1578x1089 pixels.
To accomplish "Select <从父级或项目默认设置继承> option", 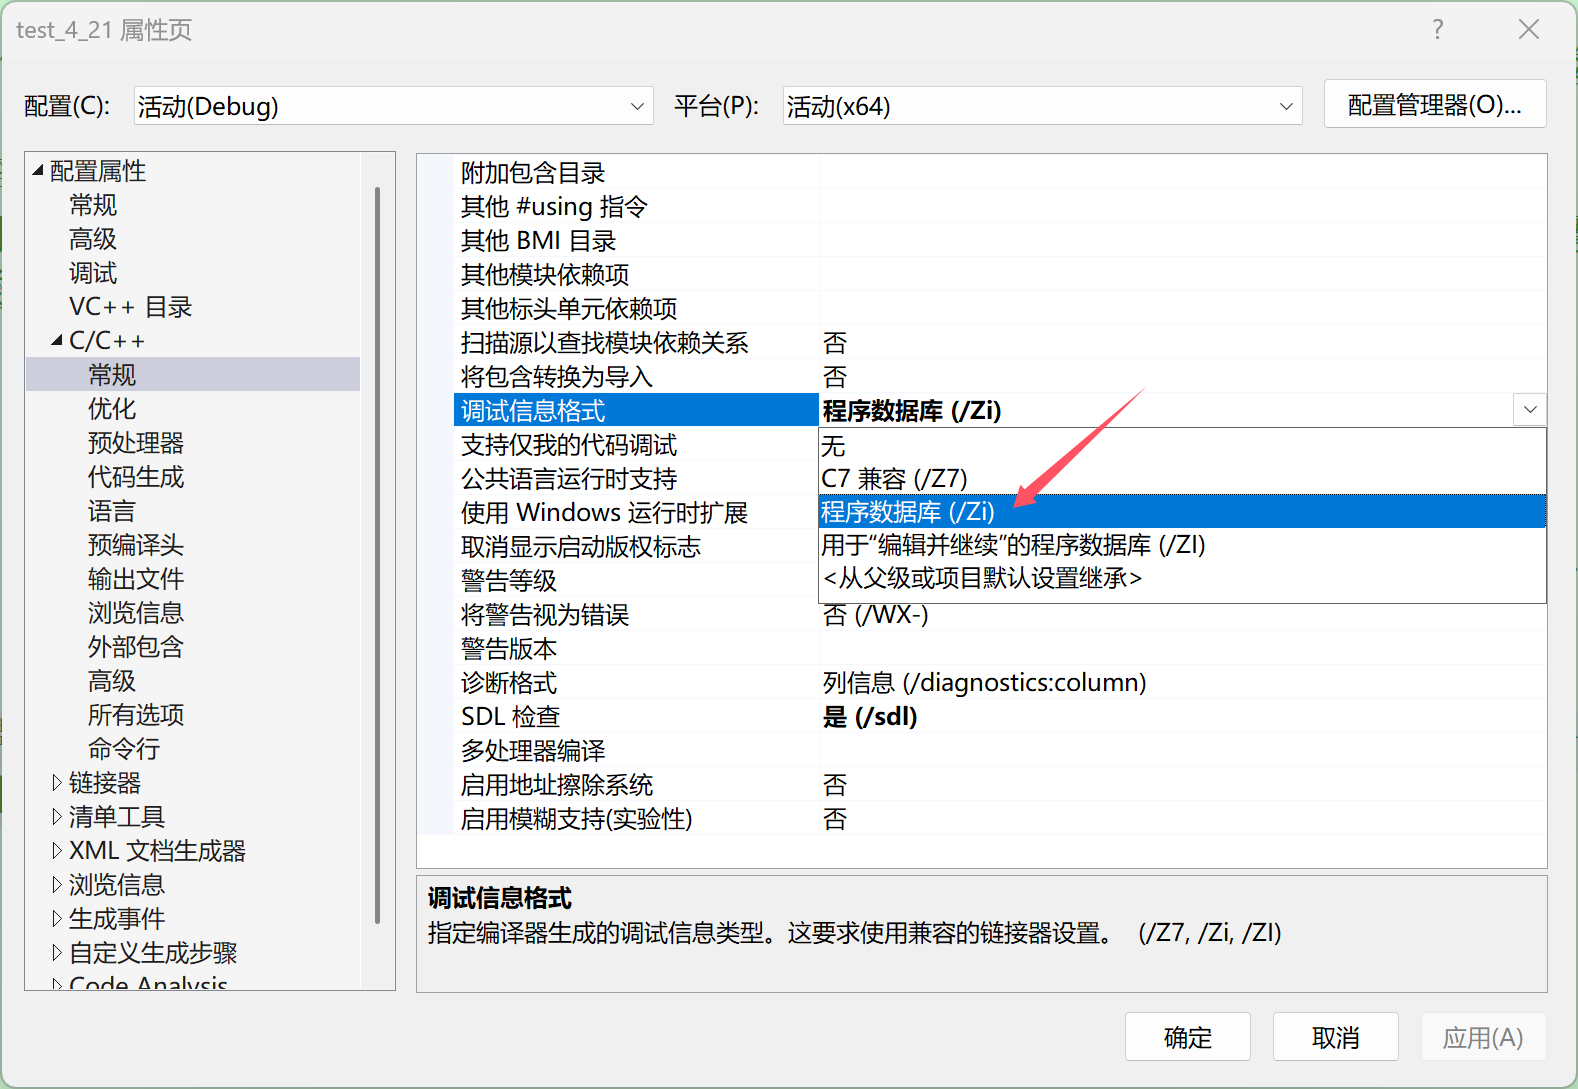I will click(x=1182, y=577).
